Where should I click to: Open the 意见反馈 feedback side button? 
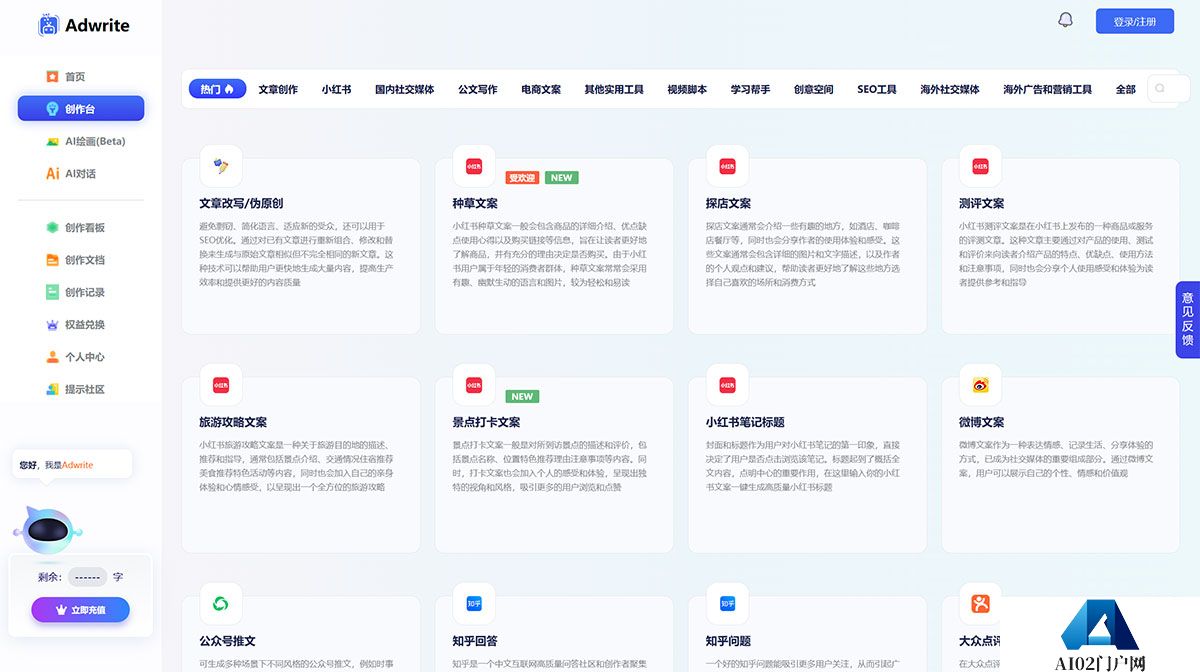click(1188, 319)
